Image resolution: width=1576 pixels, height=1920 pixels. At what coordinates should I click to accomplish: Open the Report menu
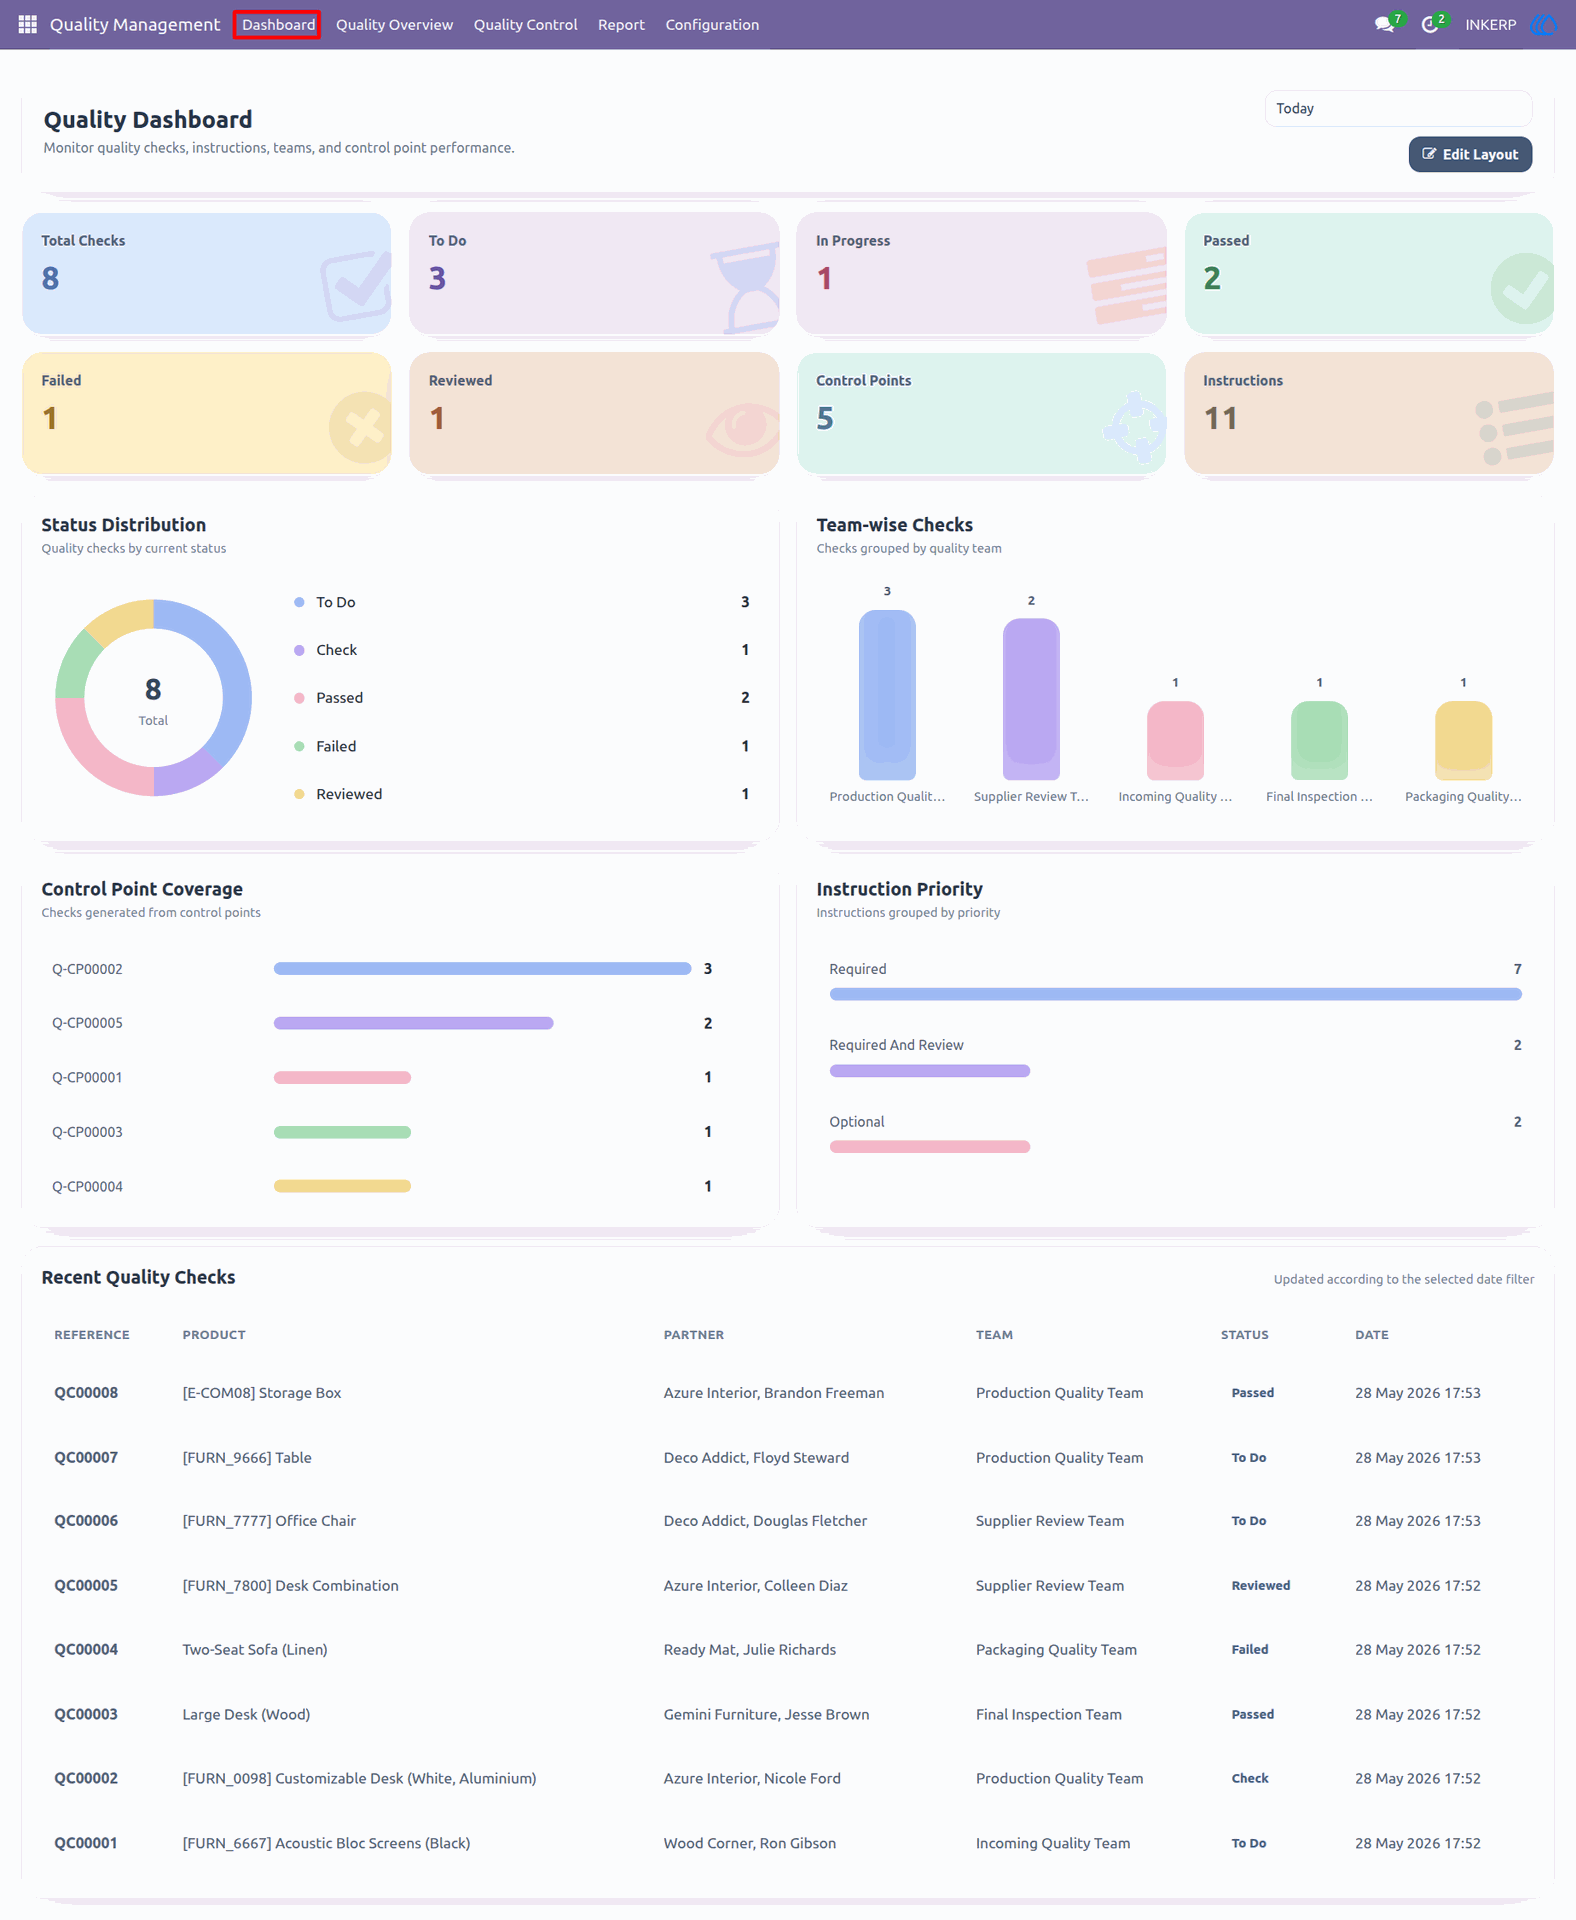pyautogui.click(x=621, y=24)
